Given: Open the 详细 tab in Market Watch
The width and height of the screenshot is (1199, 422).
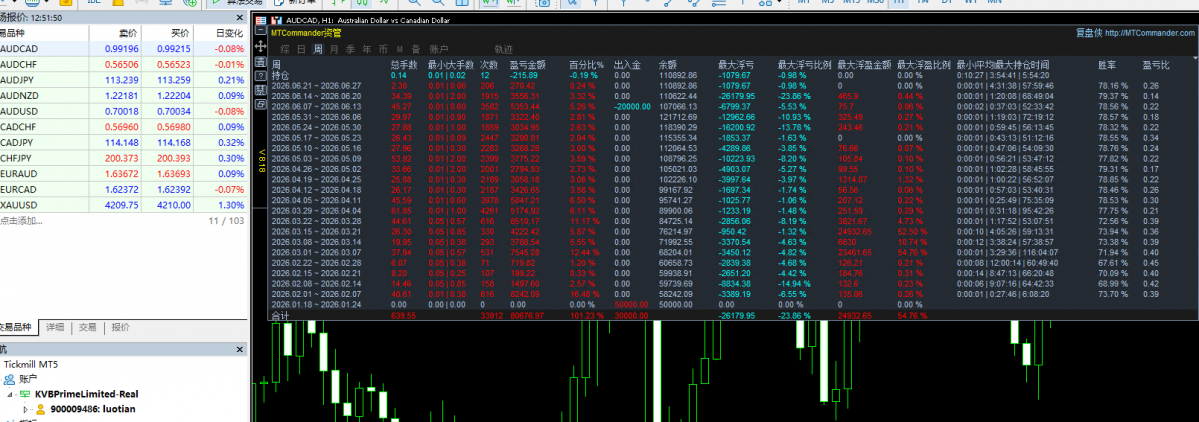Looking at the screenshot, I should coord(54,327).
